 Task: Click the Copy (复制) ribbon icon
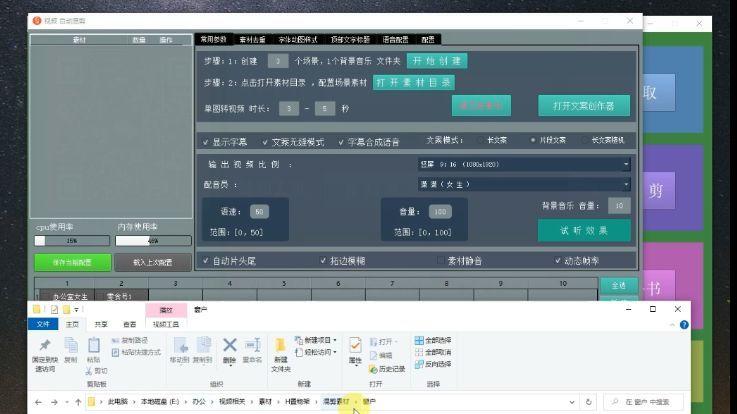point(71,345)
